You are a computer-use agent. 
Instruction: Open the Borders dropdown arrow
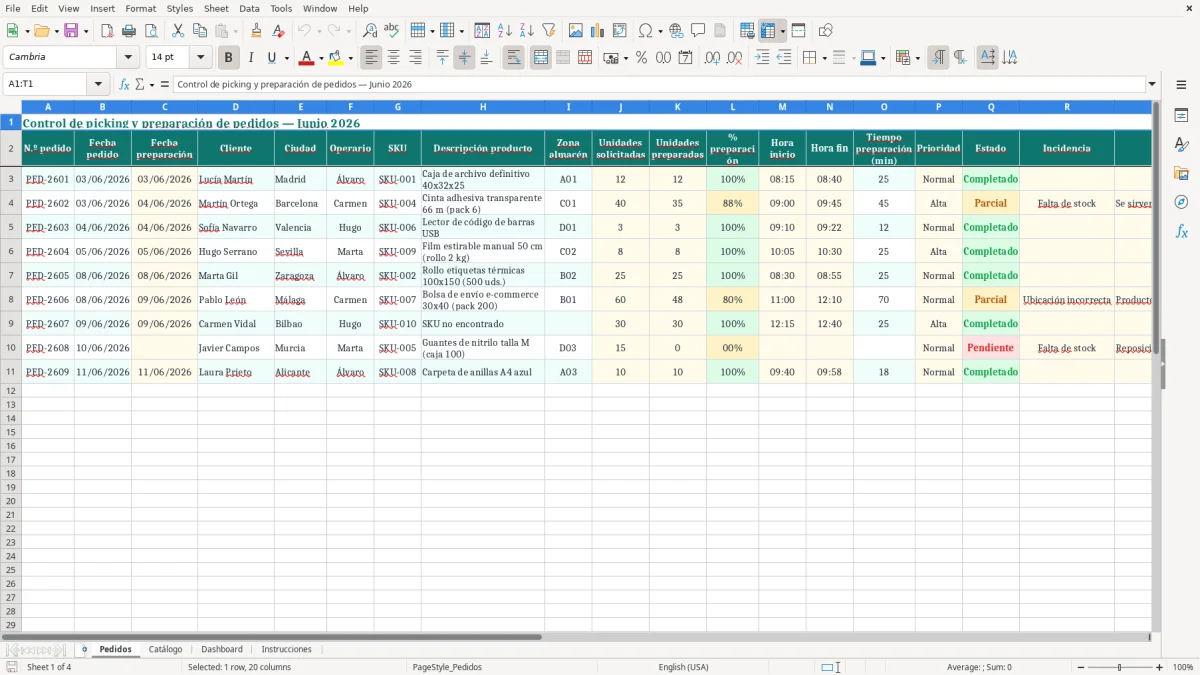click(825, 58)
